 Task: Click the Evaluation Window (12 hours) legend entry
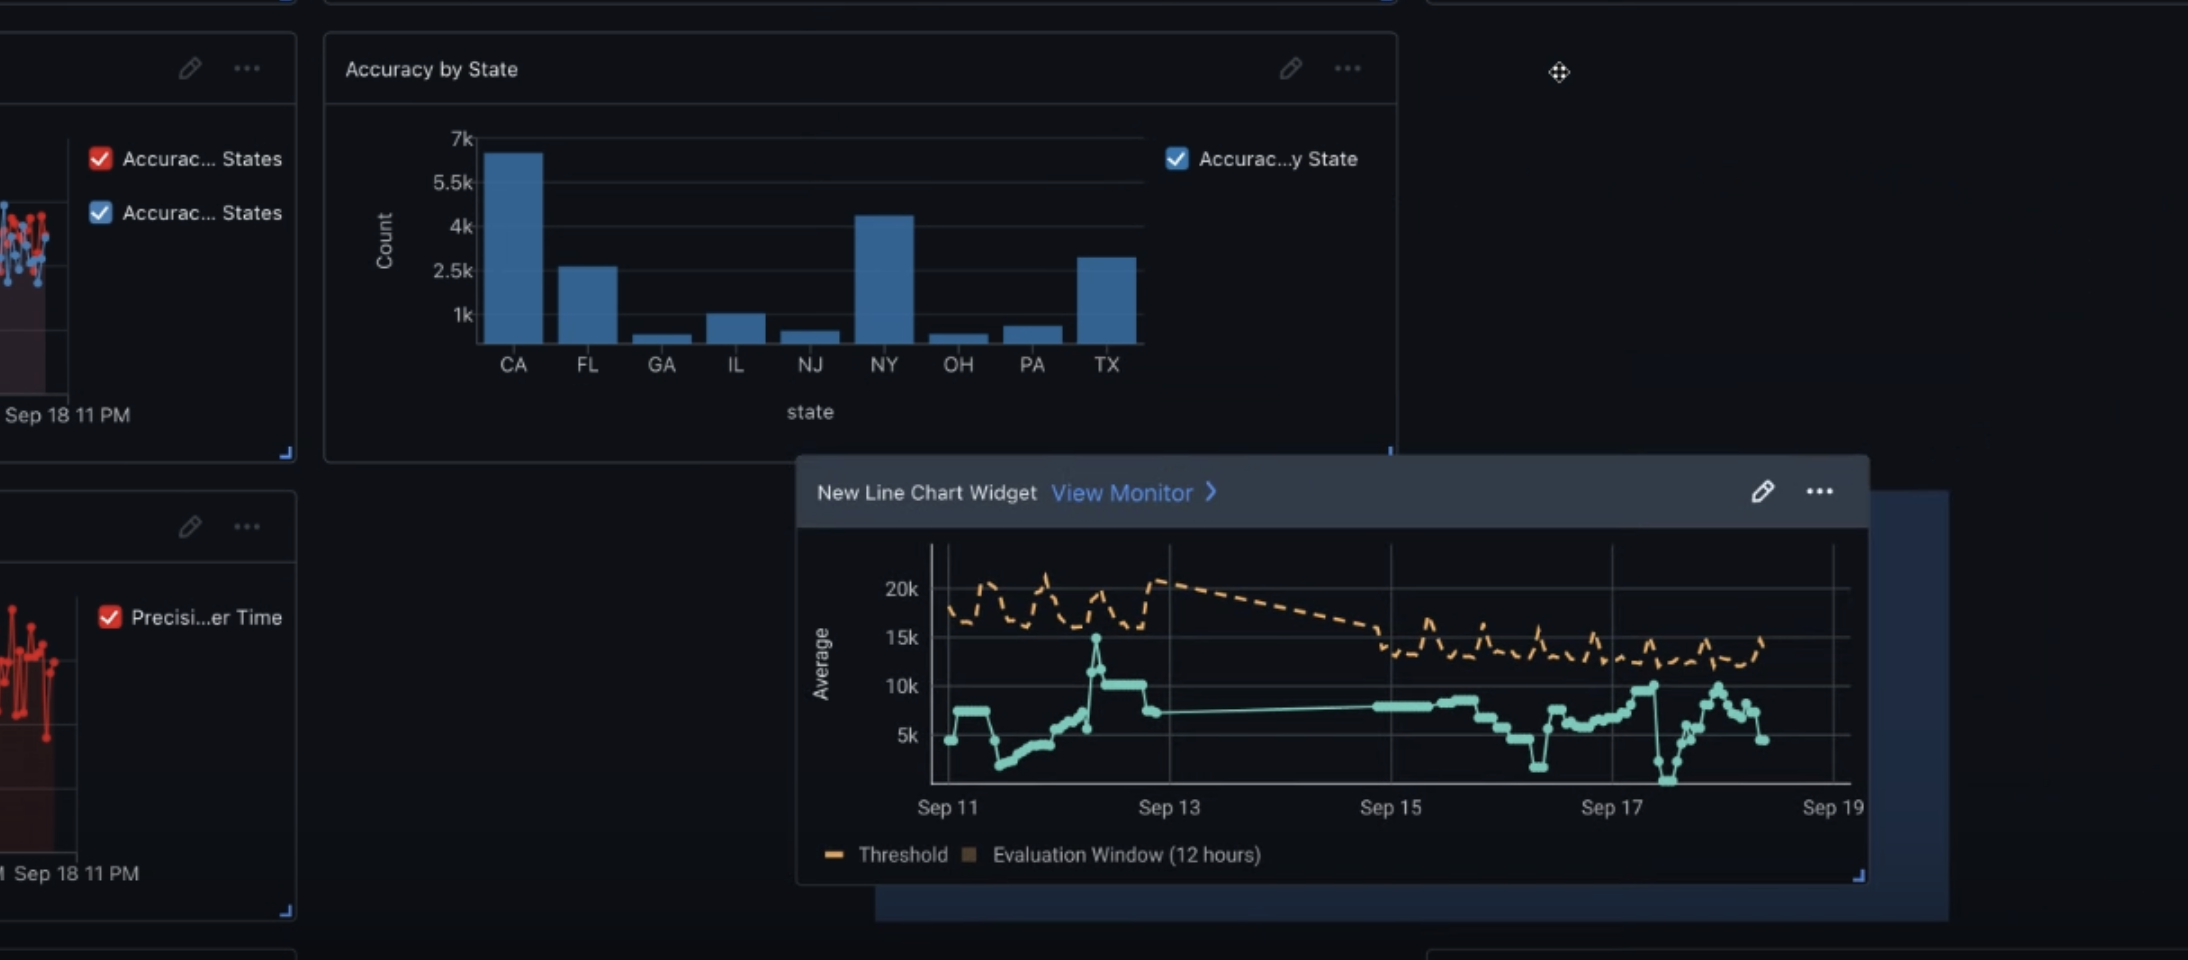1125,855
